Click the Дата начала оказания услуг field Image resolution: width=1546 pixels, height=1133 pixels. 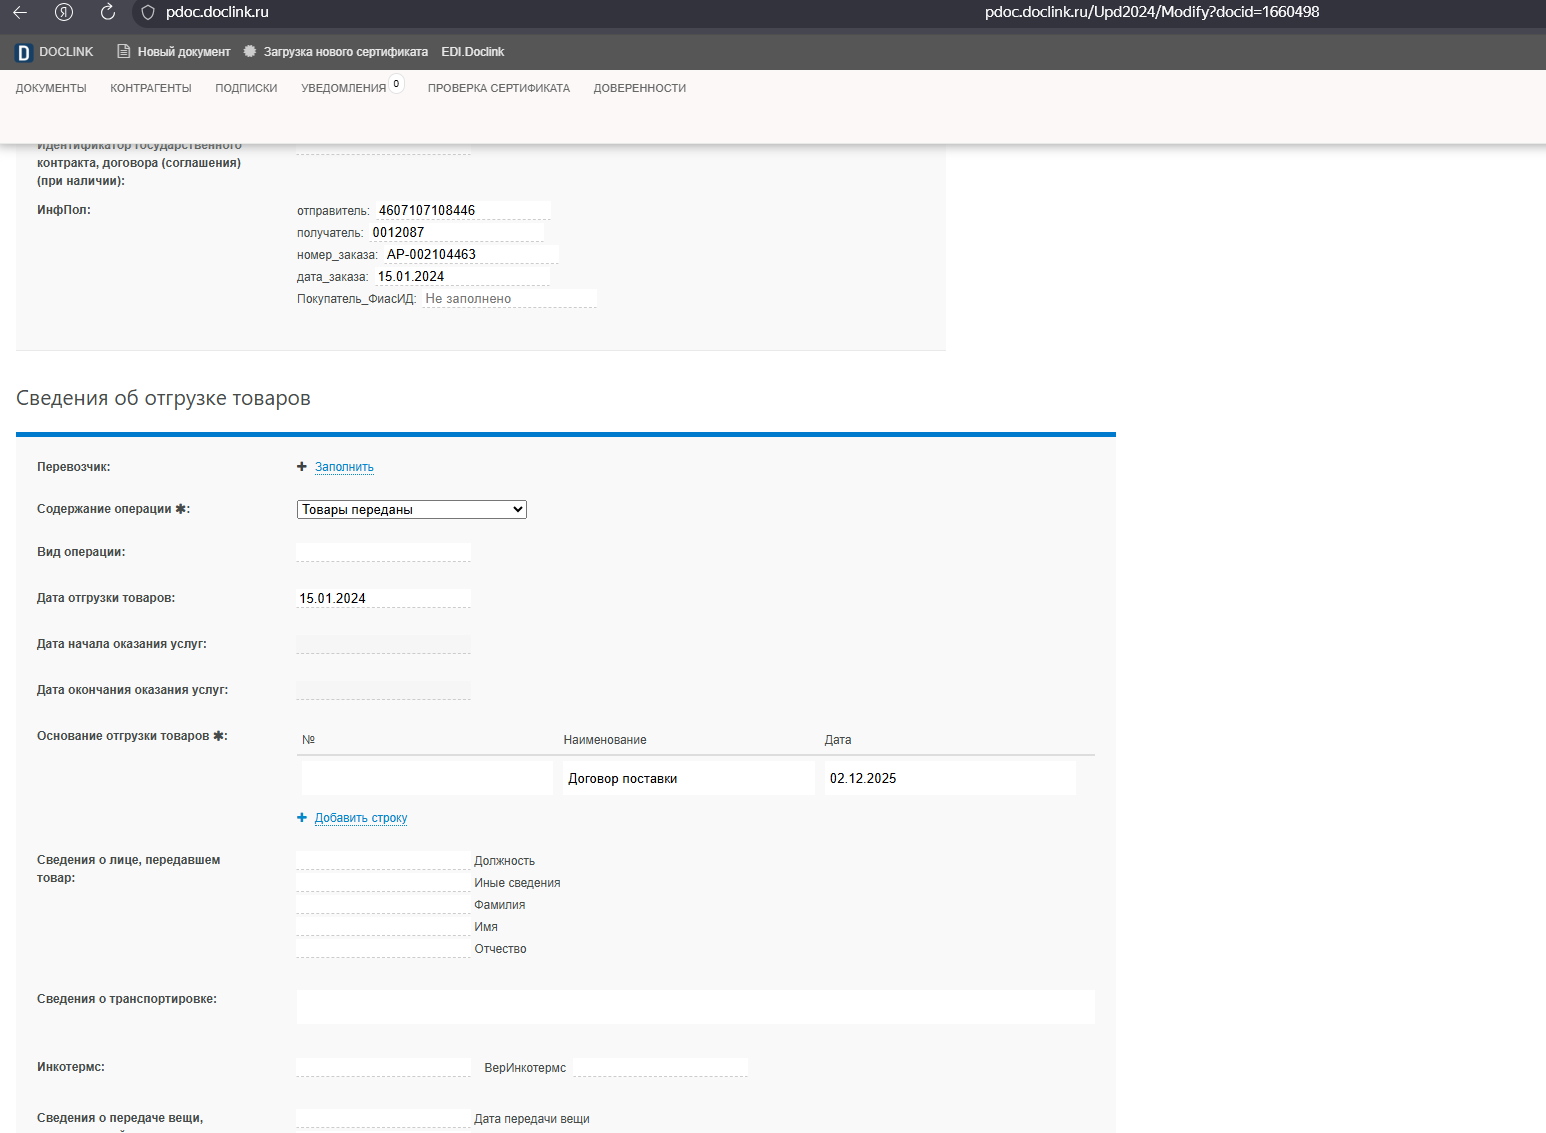click(x=384, y=644)
